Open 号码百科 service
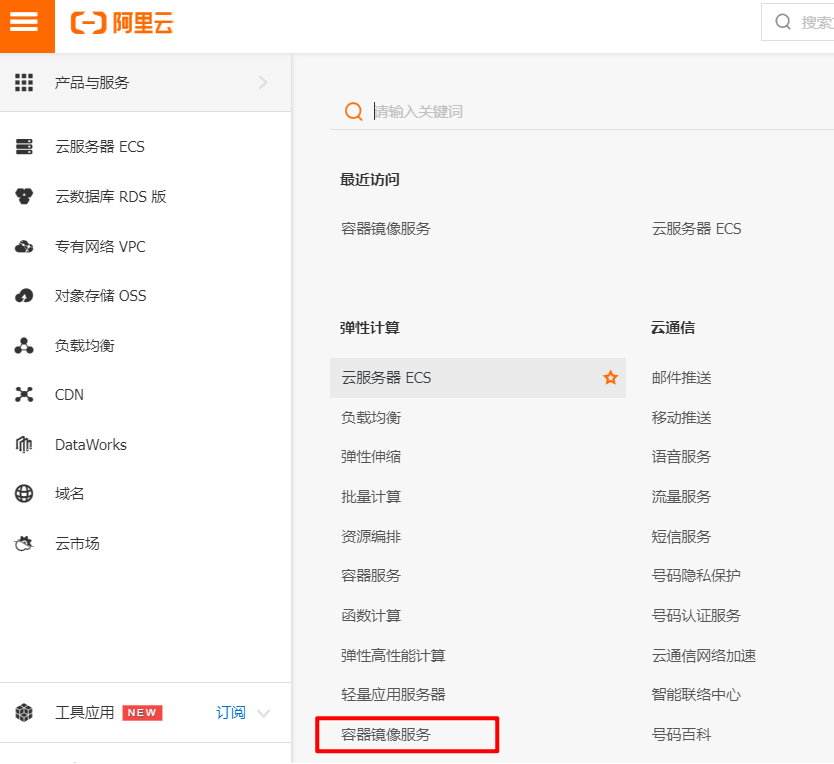Viewport: 834px width, 764px height. (x=681, y=735)
